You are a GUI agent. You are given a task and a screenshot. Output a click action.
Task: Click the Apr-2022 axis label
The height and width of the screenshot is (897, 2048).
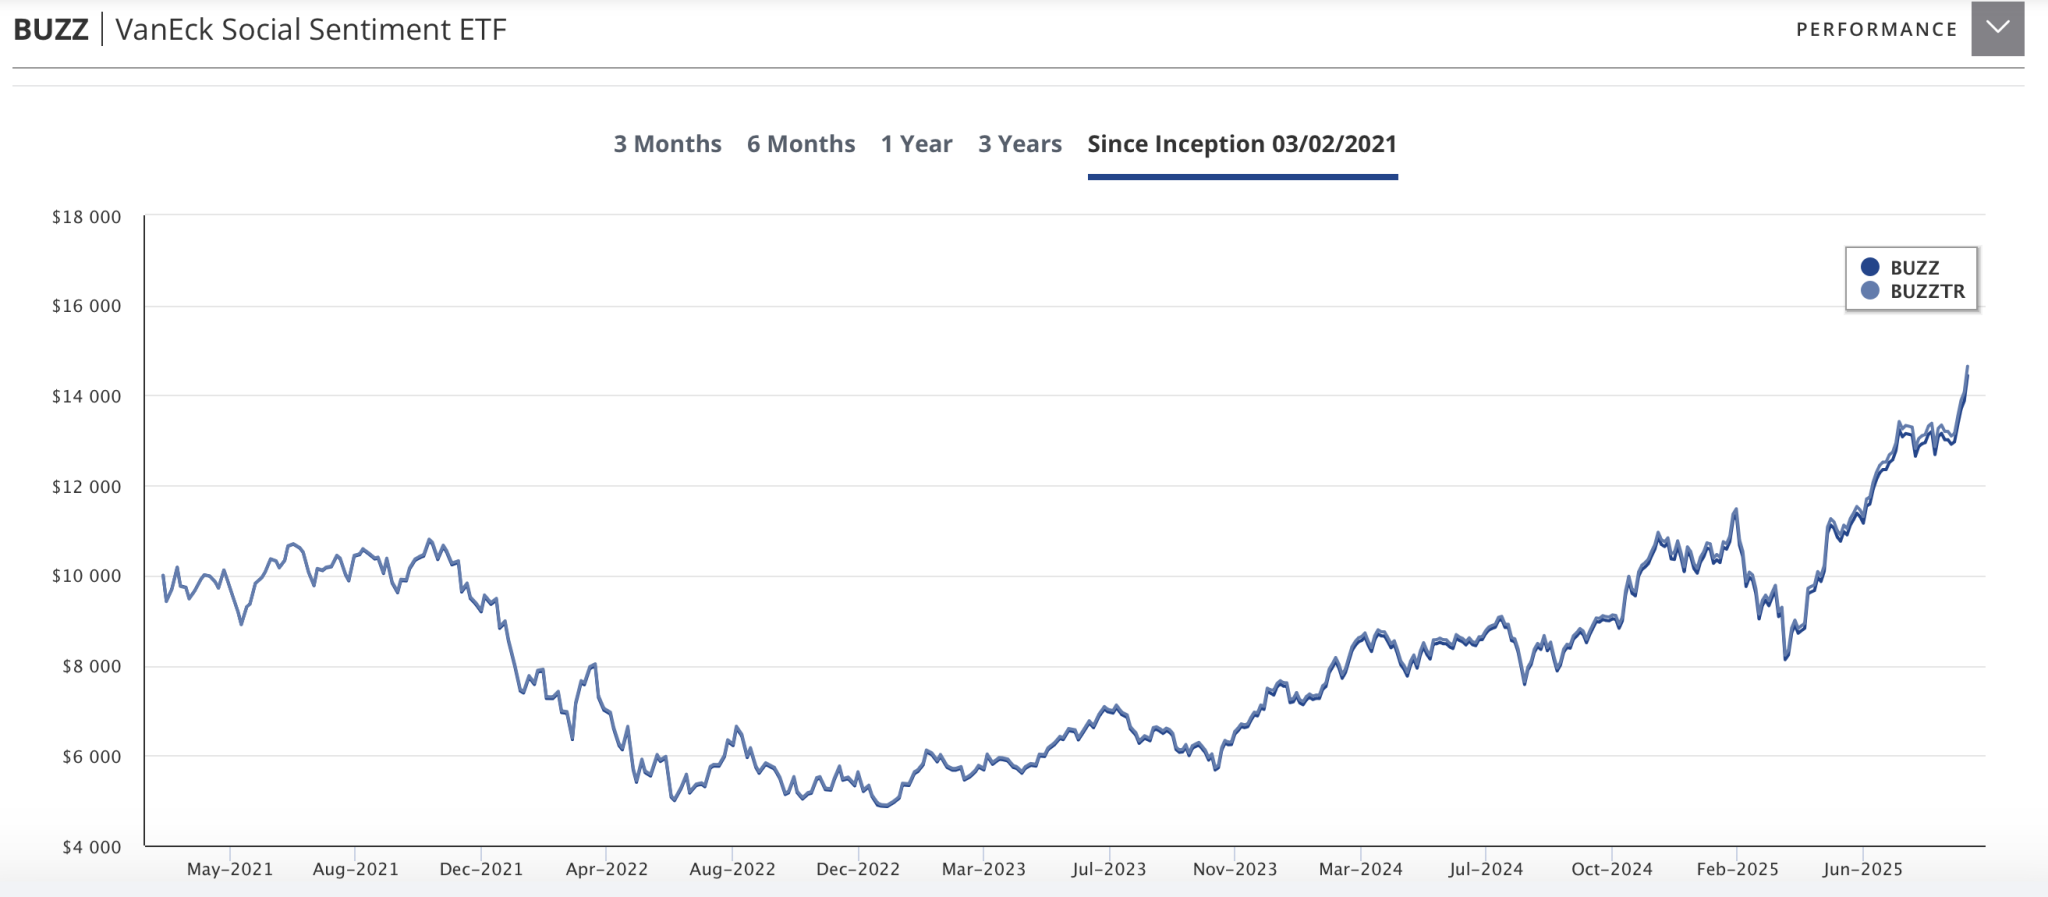pos(607,869)
